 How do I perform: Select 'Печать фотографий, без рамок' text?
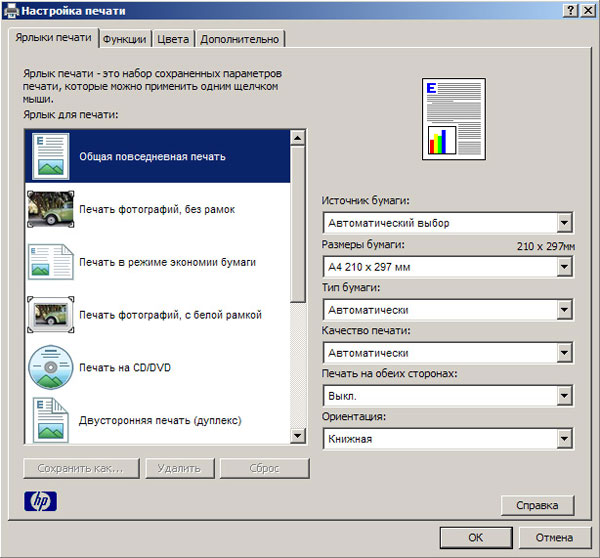tap(157, 209)
